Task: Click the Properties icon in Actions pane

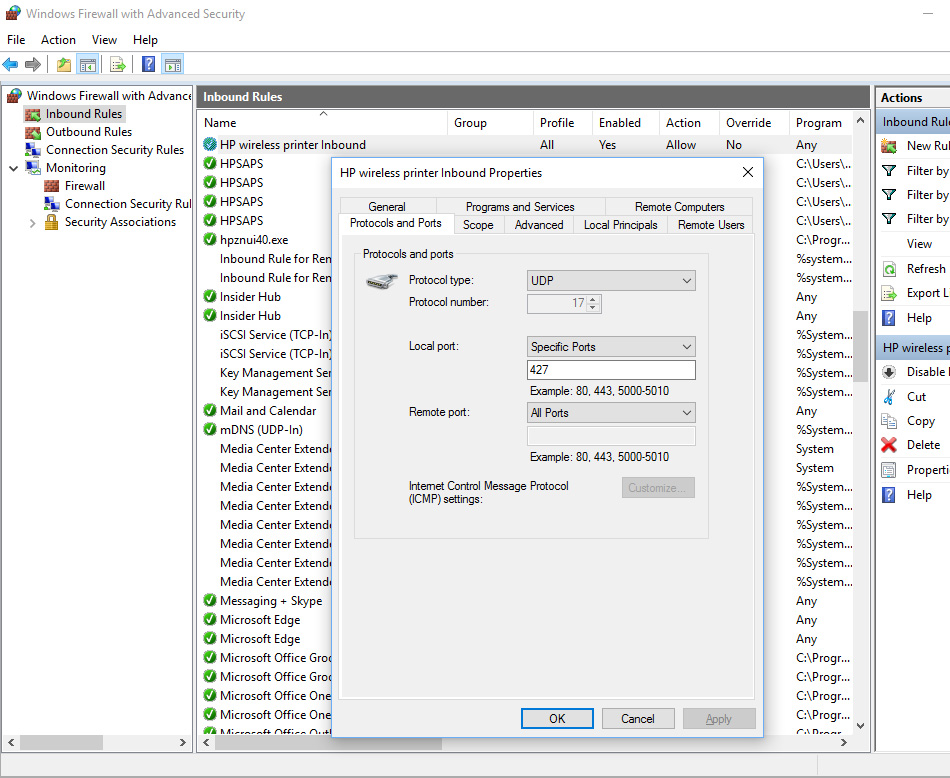Action: 889,470
